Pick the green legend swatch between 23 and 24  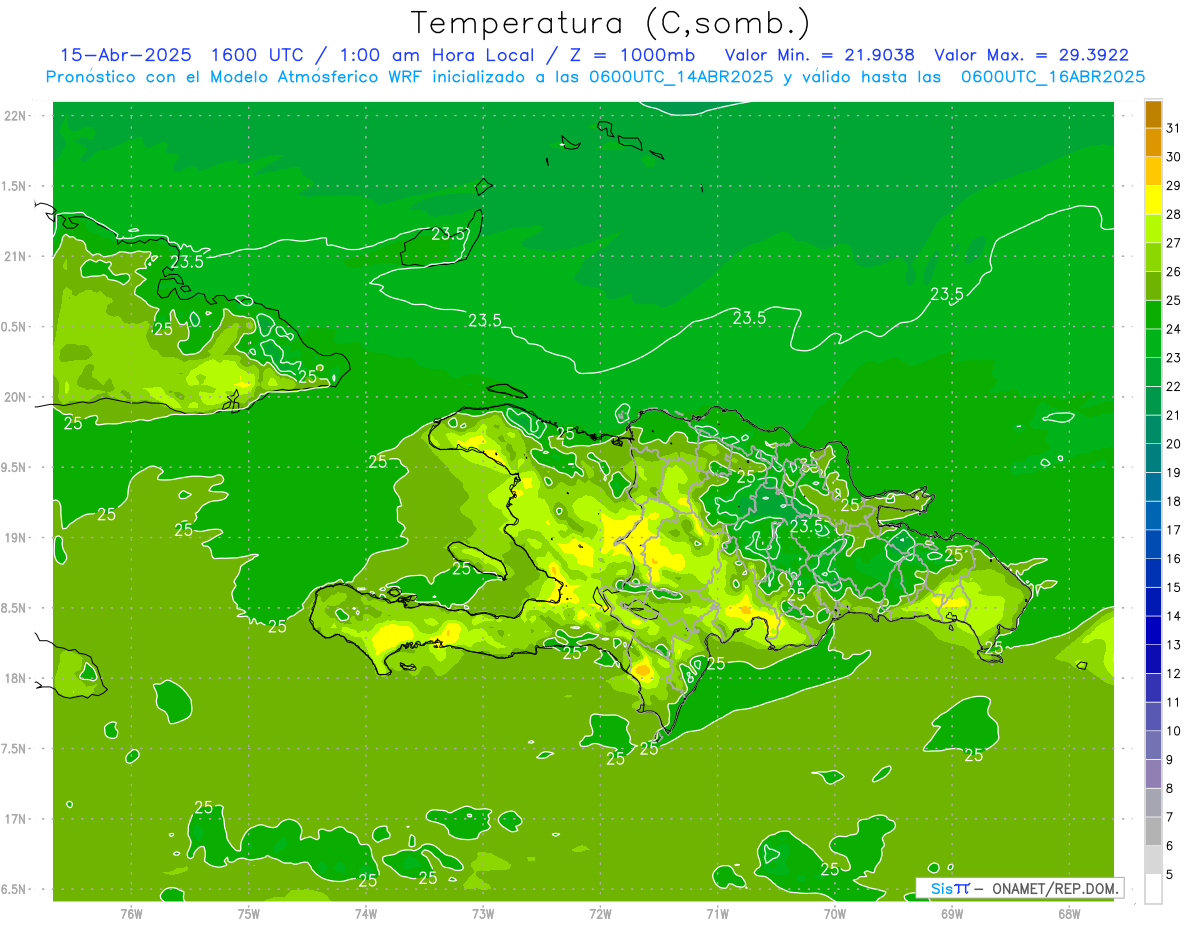(x=1153, y=343)
